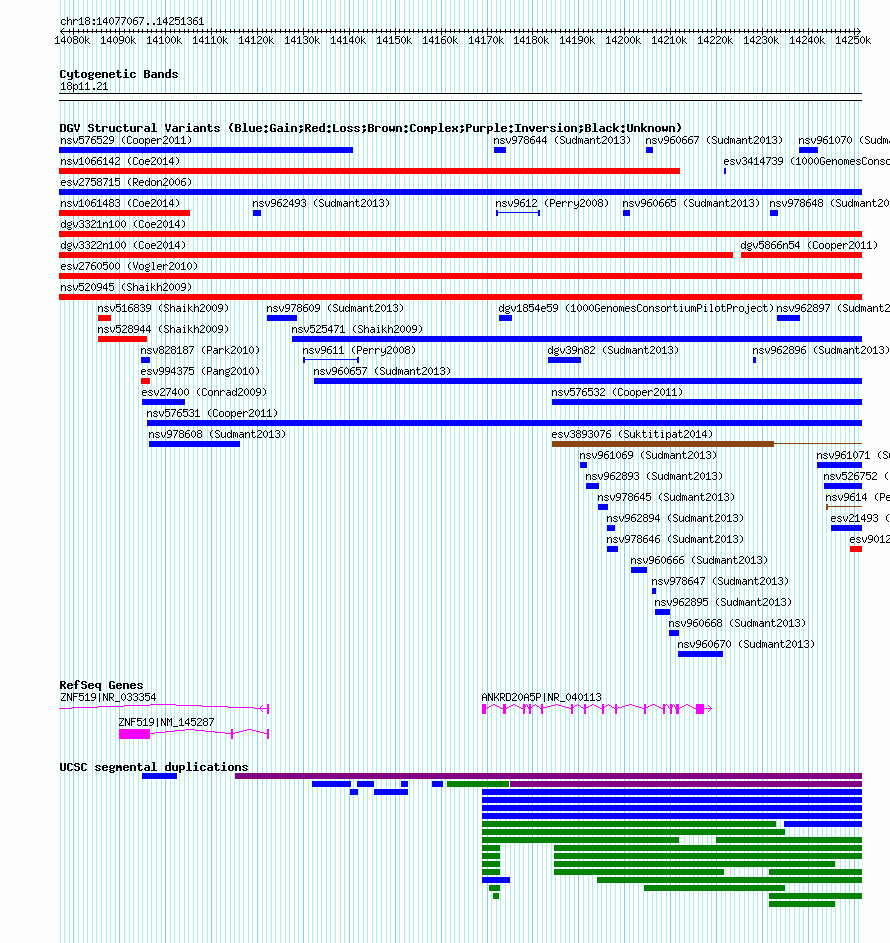890x943 pixels.
Task: Click nsv978647 (Sudmant2013) label
Action: point(720,582)
